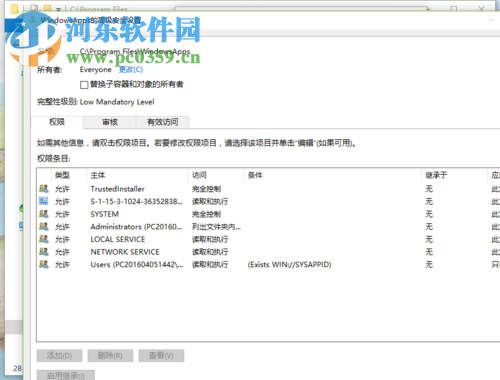Click the background Explorer window folder icon

[x=15, y=8]
